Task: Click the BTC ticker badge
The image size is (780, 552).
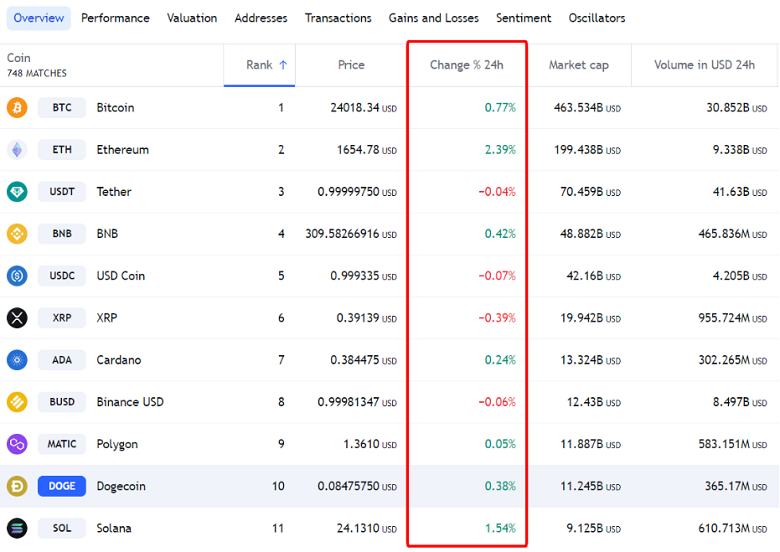Action: (62, 107)
